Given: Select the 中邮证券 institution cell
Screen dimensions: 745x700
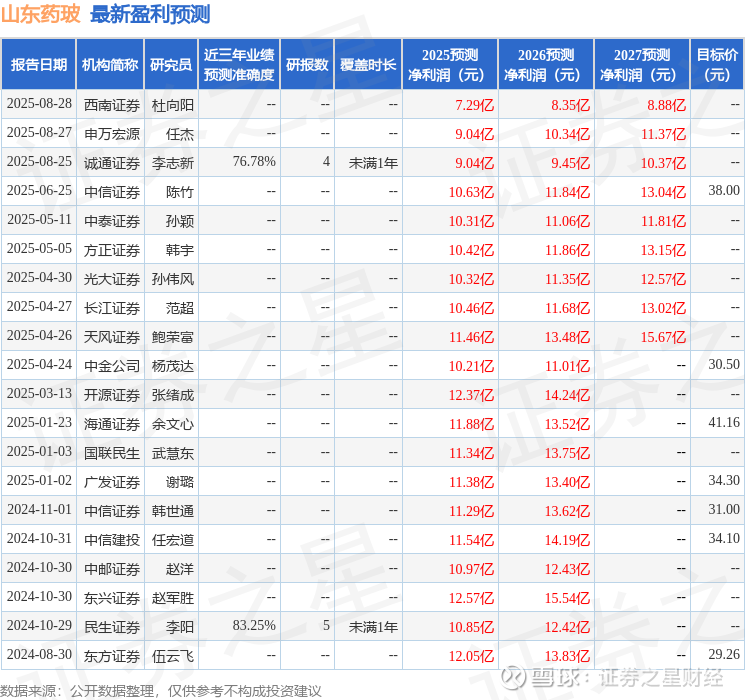Looking at the screenshot, I should (x=112, y=569).
